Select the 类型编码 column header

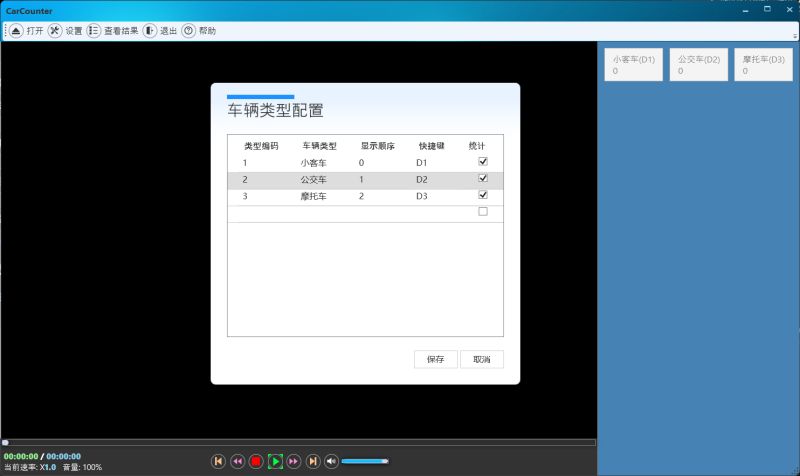[x=261, y=146]
